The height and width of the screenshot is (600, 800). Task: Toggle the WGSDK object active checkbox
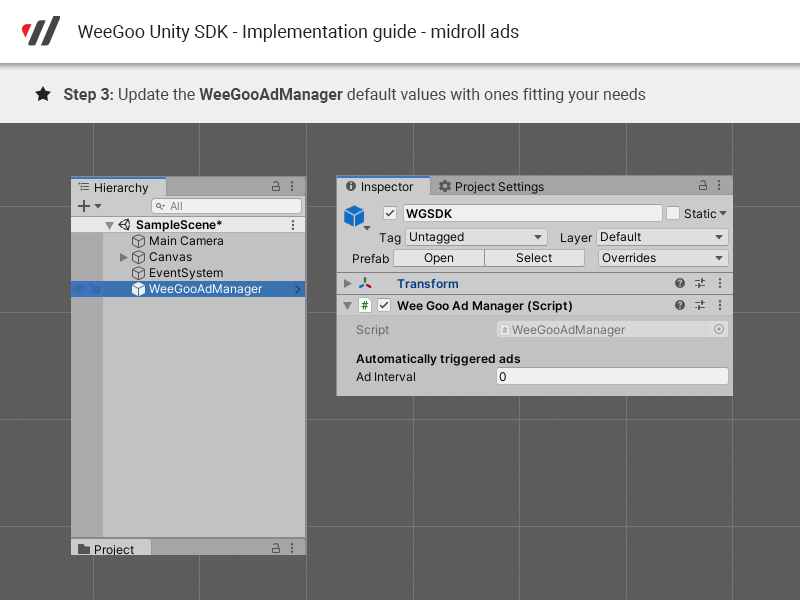tap(390, 213)
